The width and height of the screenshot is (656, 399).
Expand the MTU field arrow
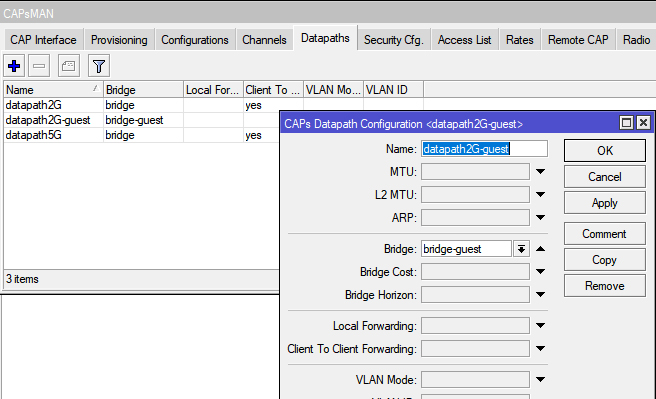(x=541, y=171)
